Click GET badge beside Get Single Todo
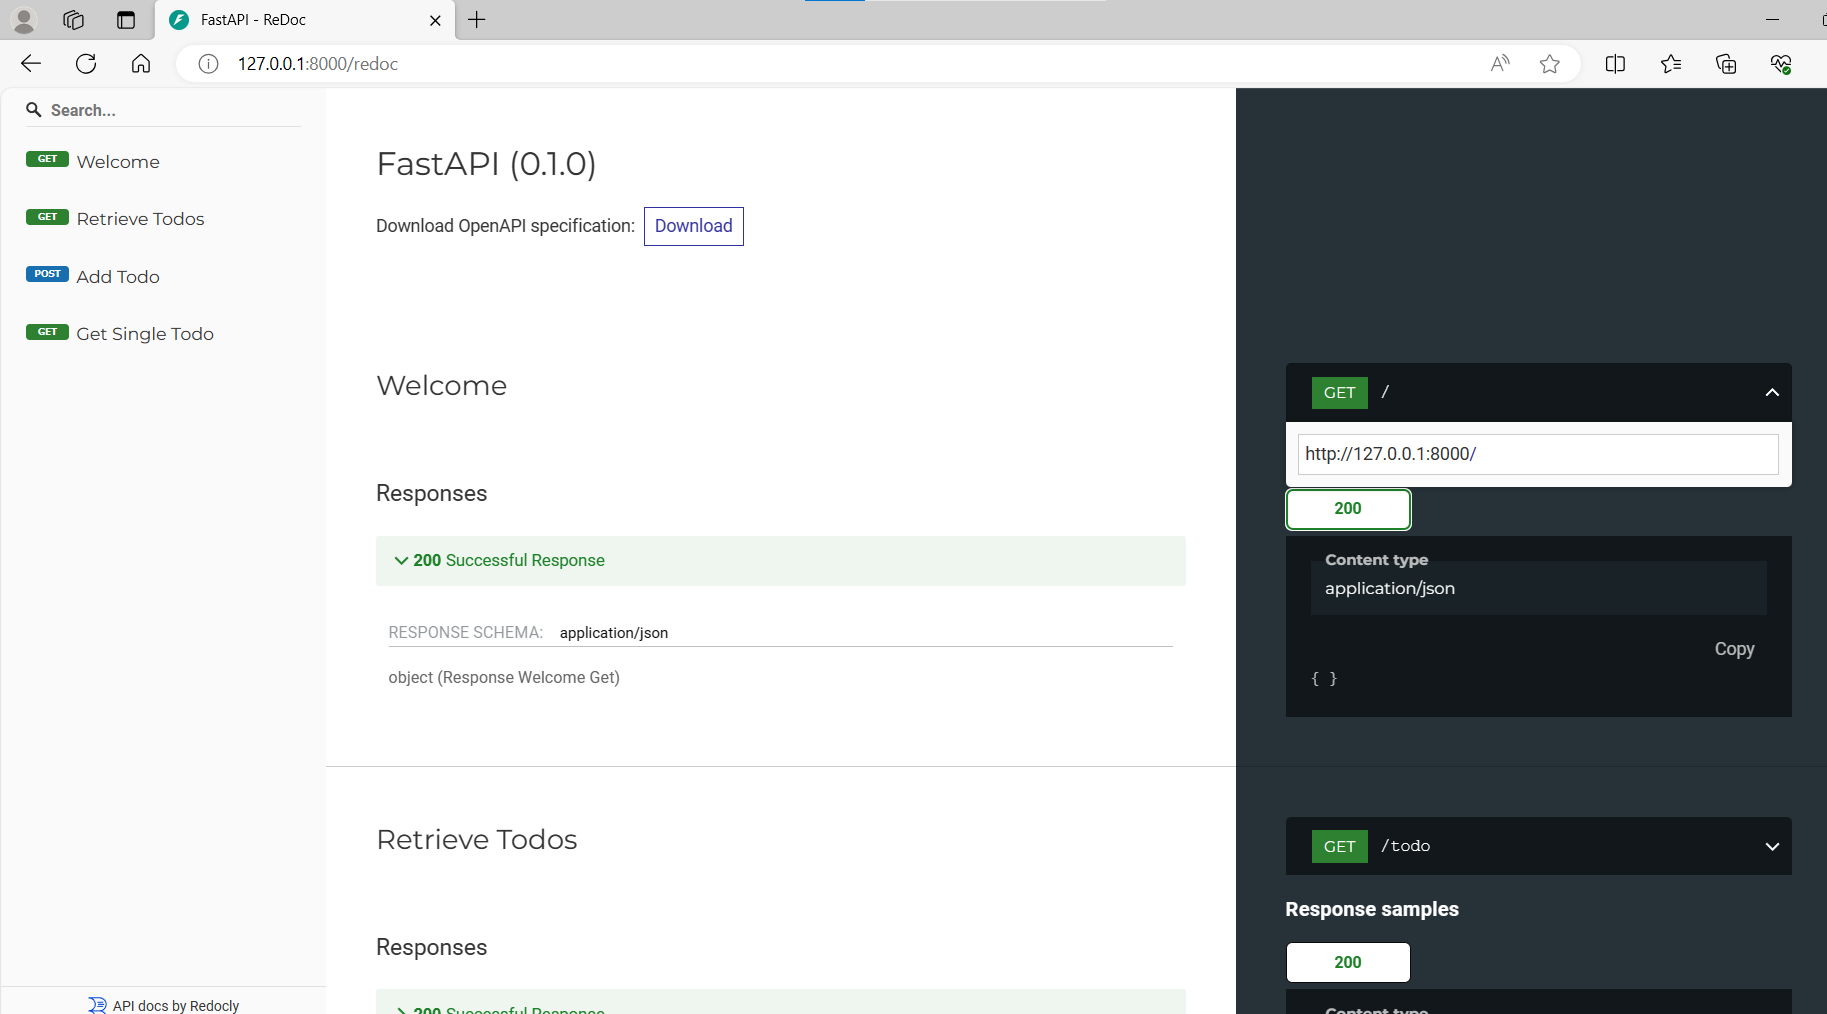The width and height of the screenshot is (1827, 1014). click(47, 332)
